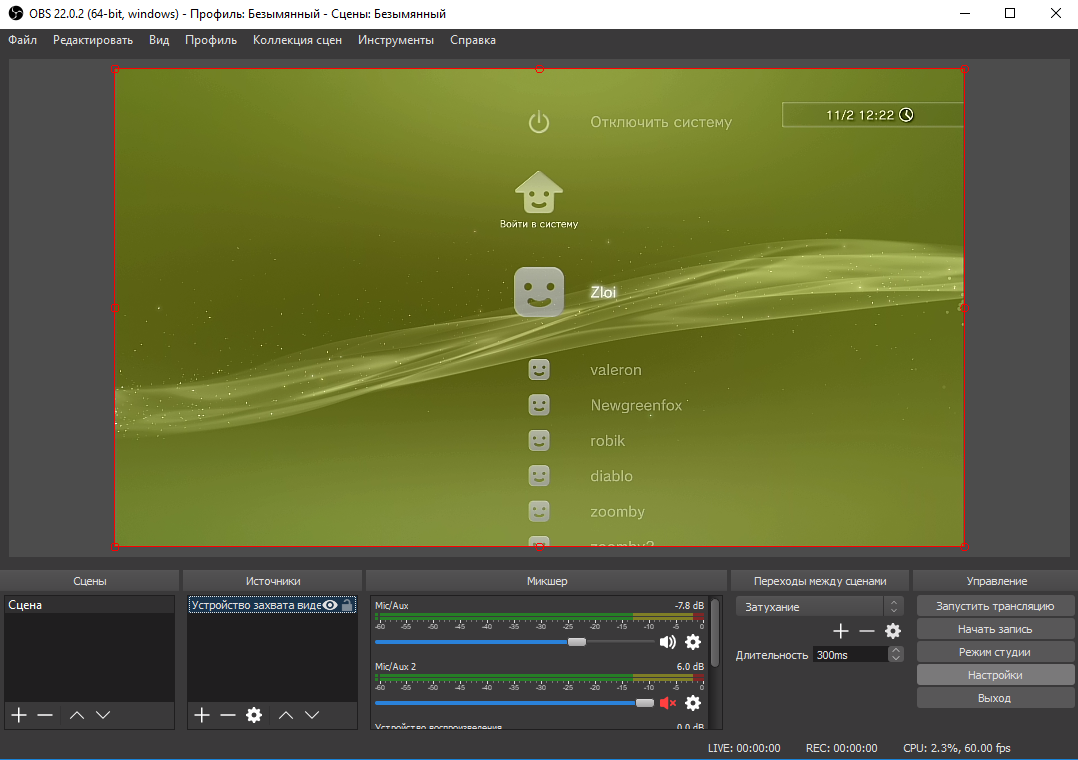
Task: Open the Затухание transition dropdown
Action: point(819,607)
